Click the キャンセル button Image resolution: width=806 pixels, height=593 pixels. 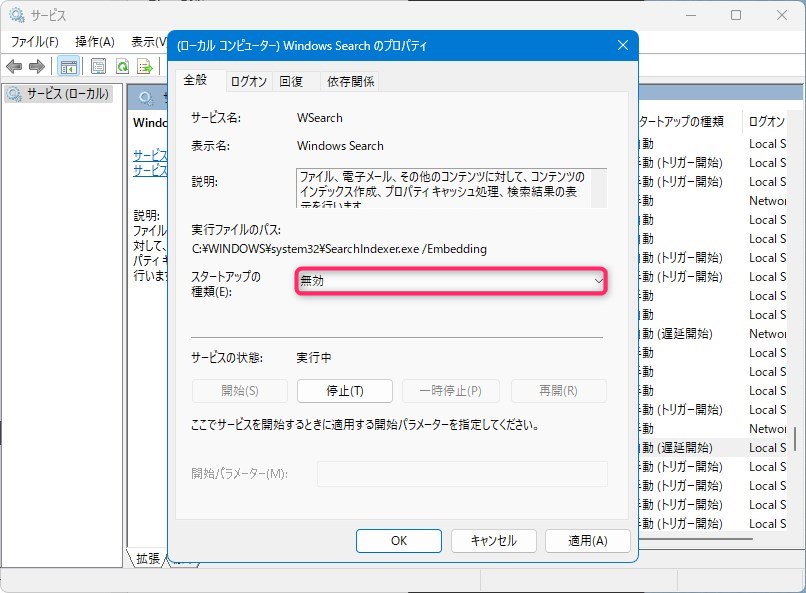pyautogui.click(x=493, y=540)
